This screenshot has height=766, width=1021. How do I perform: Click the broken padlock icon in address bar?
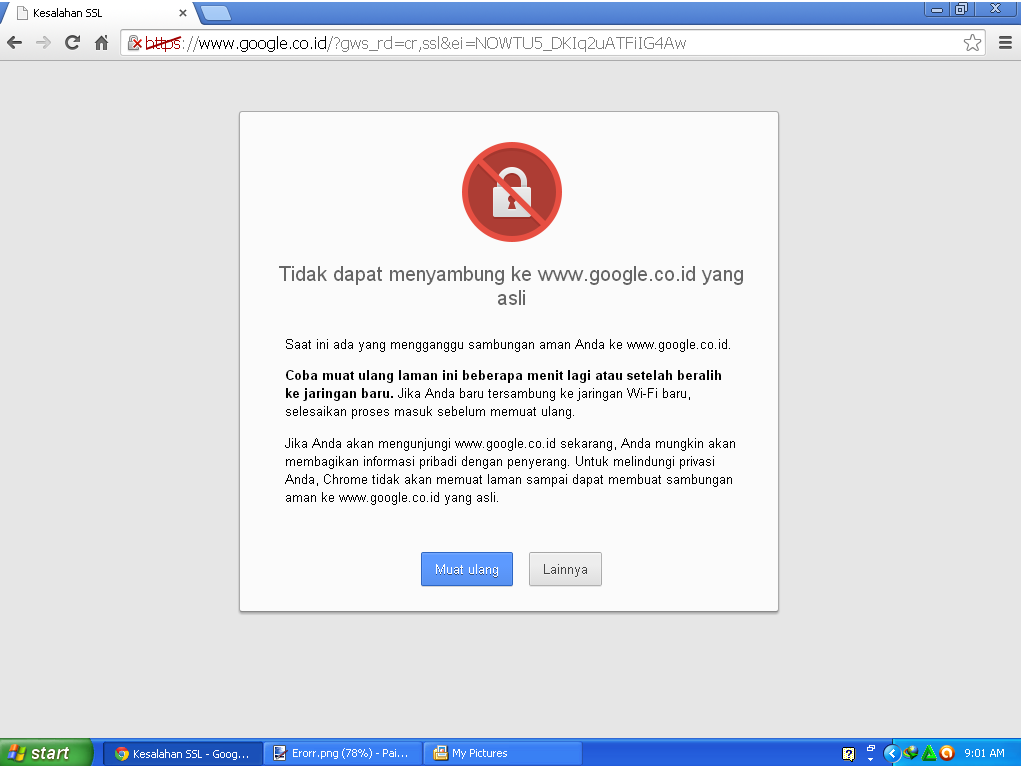click(x=134, y=43)
